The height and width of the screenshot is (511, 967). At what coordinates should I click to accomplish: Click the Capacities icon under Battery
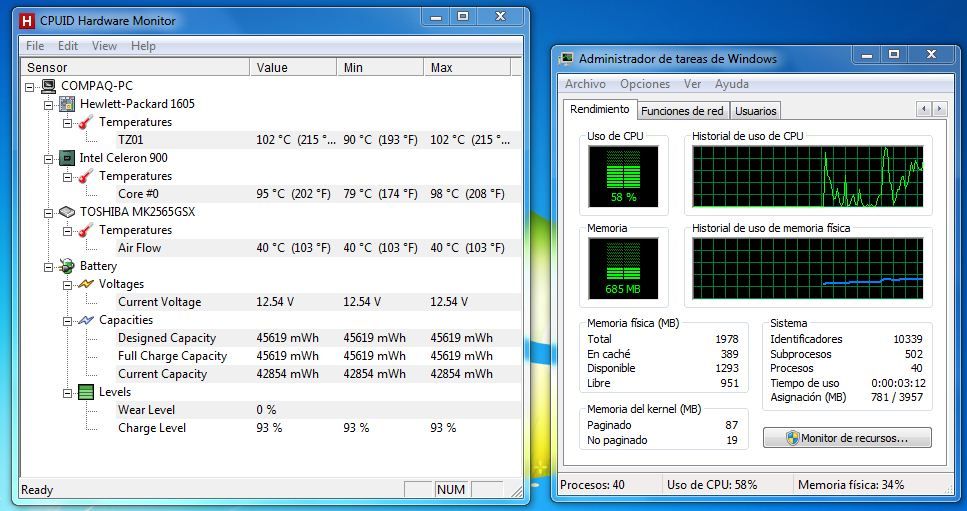click(x=86, y=320)
